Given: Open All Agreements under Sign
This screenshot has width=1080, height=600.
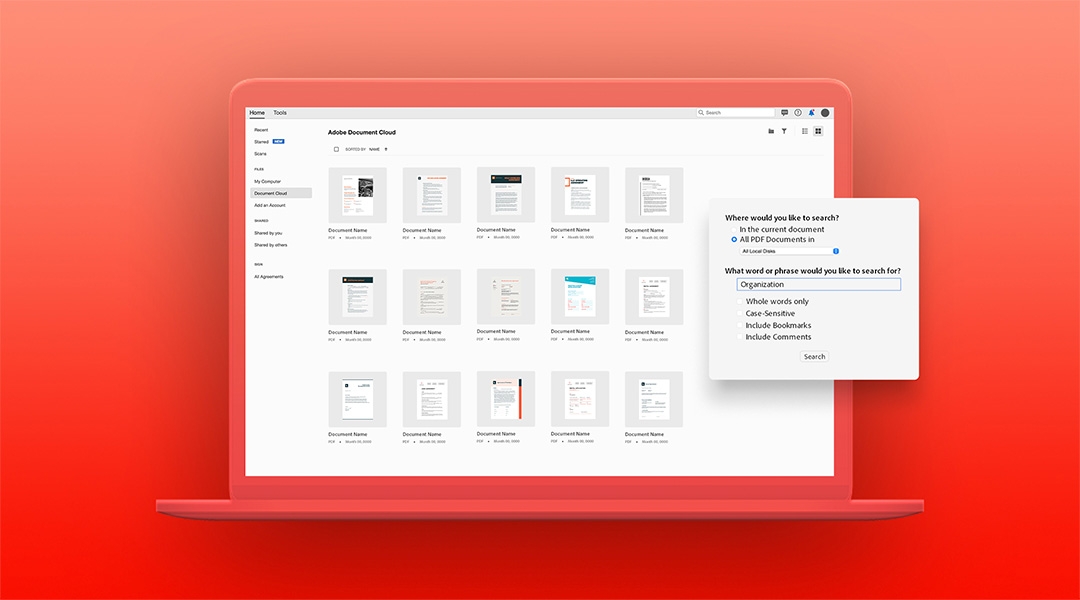Looking at the screenshot, I should (x=269, y=276).
